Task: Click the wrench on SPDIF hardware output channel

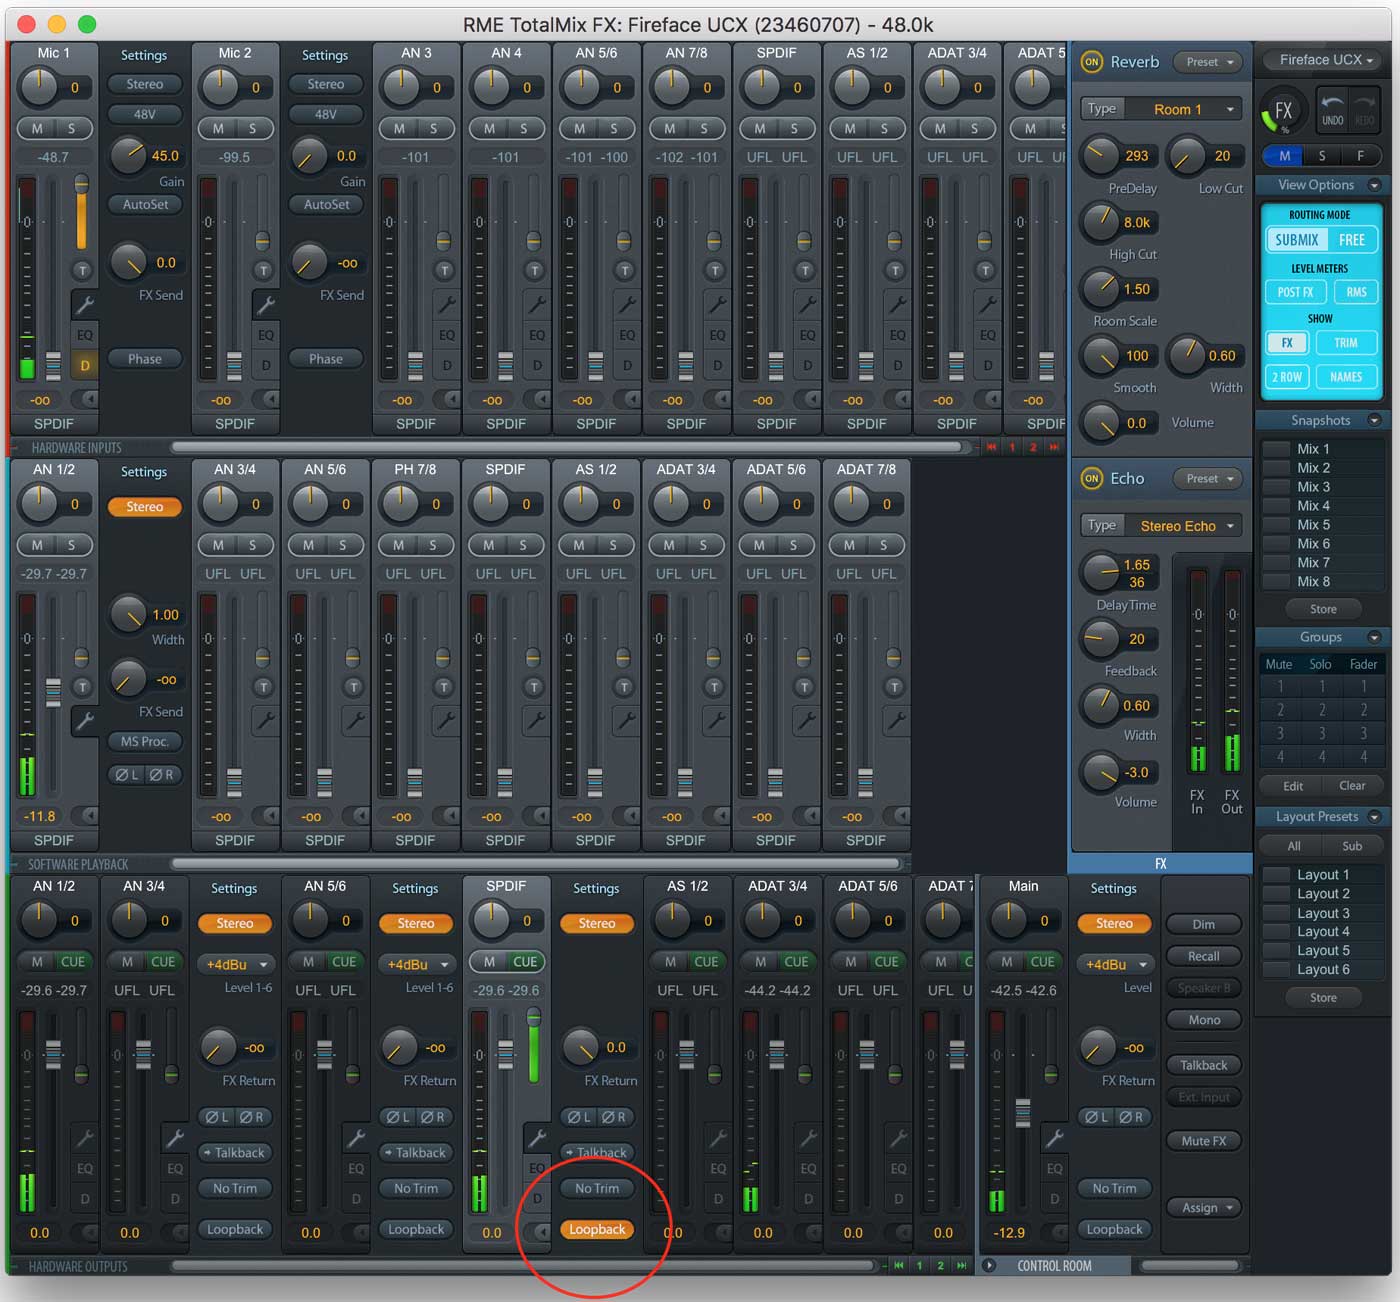Action: pyautogui.click(x=537, y=1138)
